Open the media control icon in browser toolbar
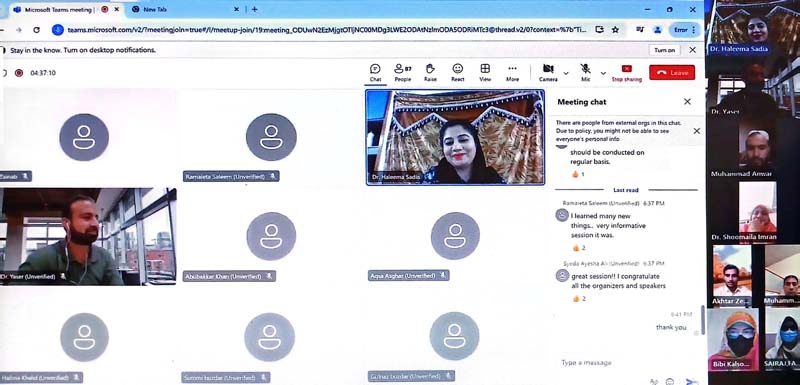This screenshot has width=800, height=385. (x=640, y=30)
